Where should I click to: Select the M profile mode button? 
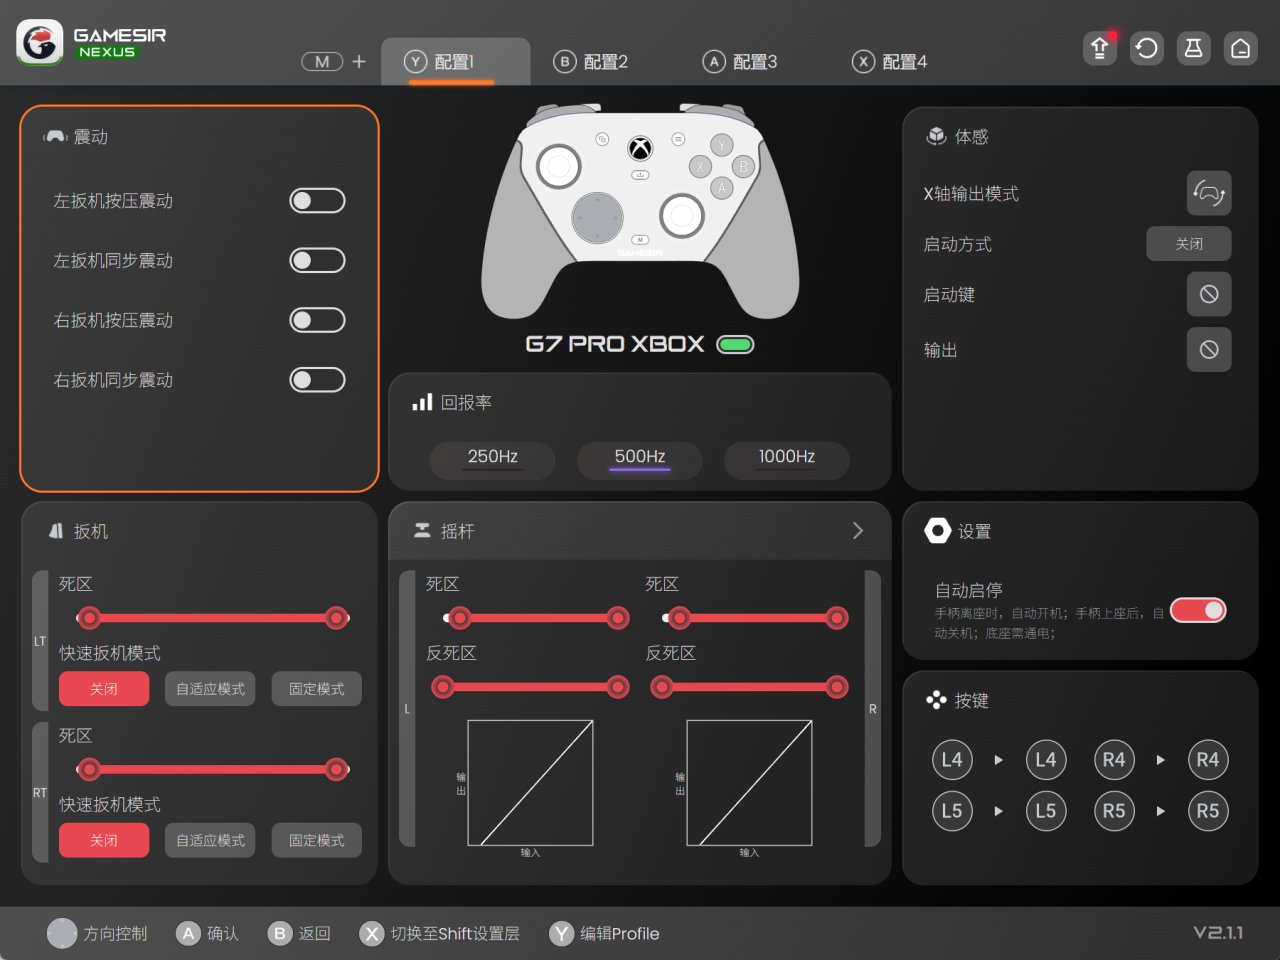pos(322,61)
